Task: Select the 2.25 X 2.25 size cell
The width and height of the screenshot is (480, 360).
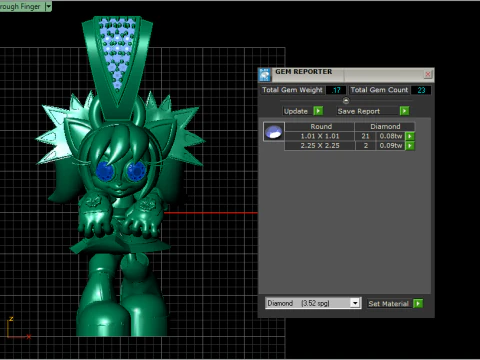Action: pos(320,146)
